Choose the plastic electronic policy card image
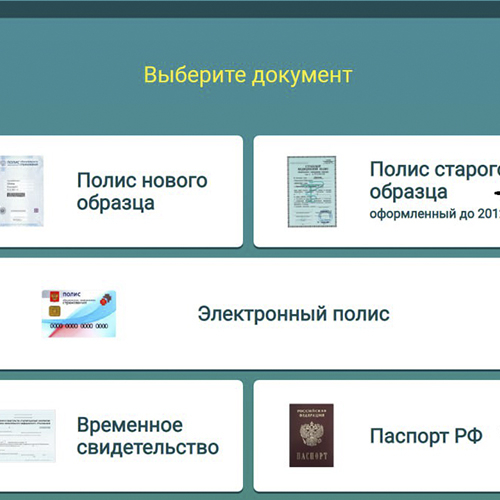 pyautogui.click(x=79, y=314)
